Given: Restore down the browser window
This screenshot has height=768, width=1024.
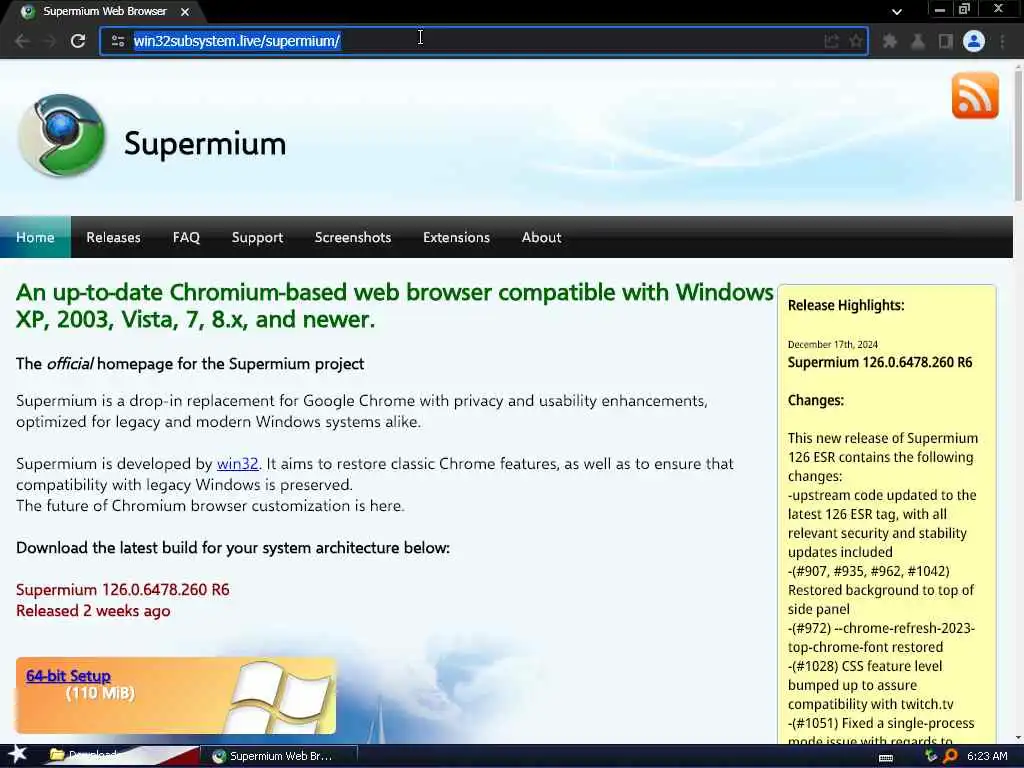Looking at the screenshot, I should pyautogui.click(x=964, y=9).
